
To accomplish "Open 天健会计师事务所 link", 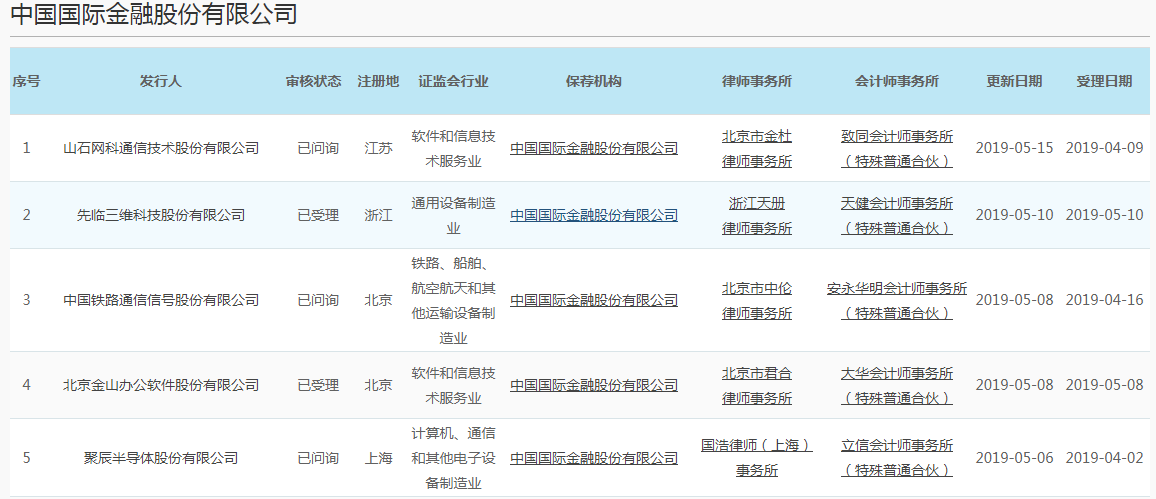I will pyautogui.click(x=896, y=215).
